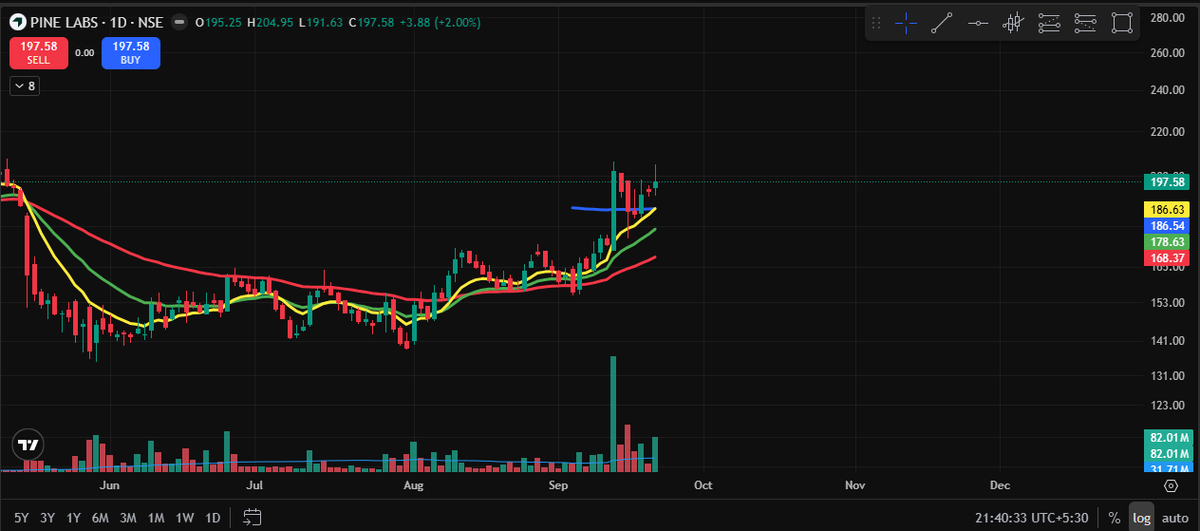Click the yellow 186.63 moving average label
Screen dimensions: 1200x531
1165,210
